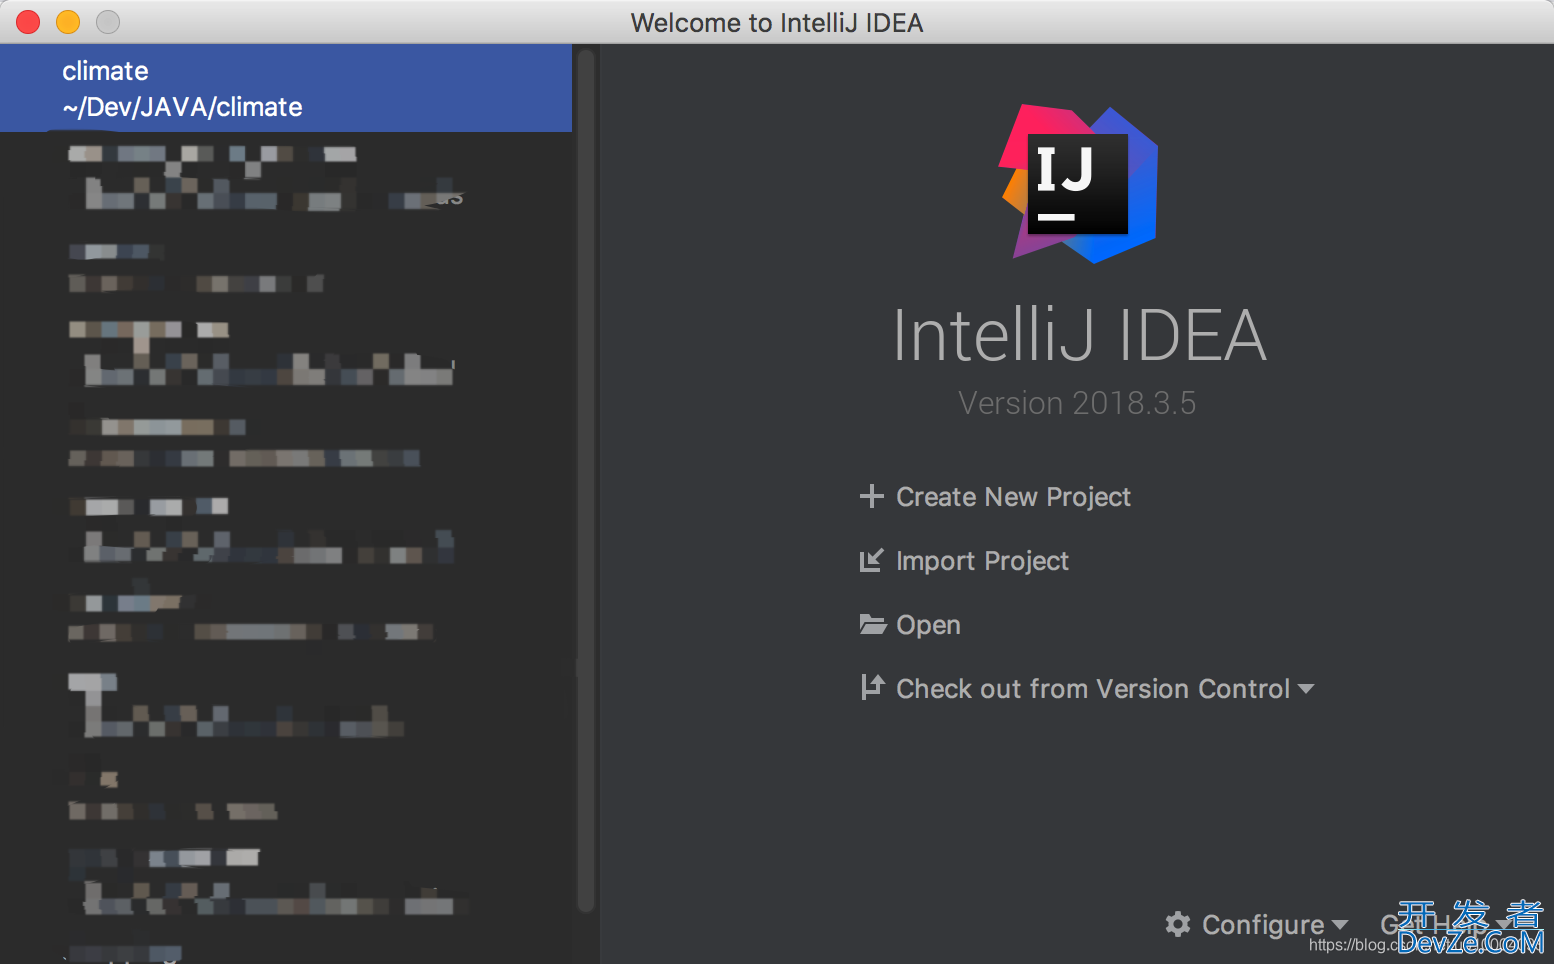Click the IntelliJ IDEA IJ logo
1554x964 pixels.
pos(1078,184)
